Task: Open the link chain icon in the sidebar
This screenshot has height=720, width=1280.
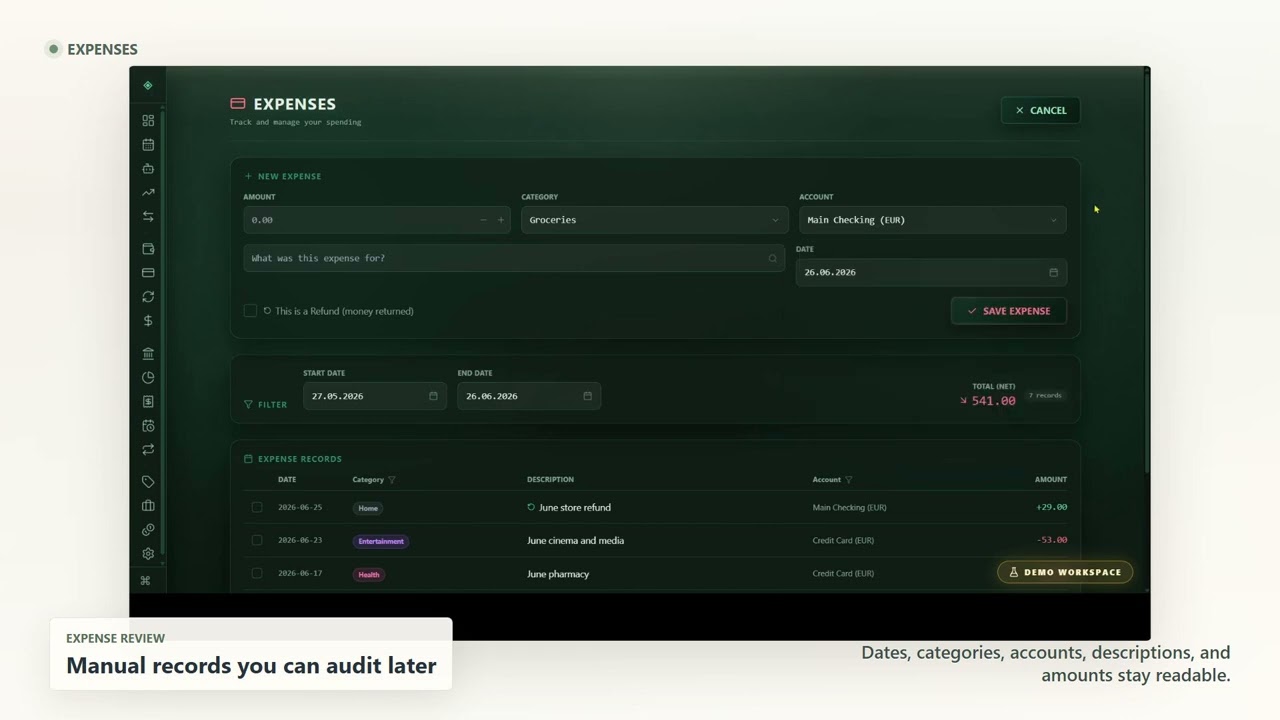Action: coord(148,530)
